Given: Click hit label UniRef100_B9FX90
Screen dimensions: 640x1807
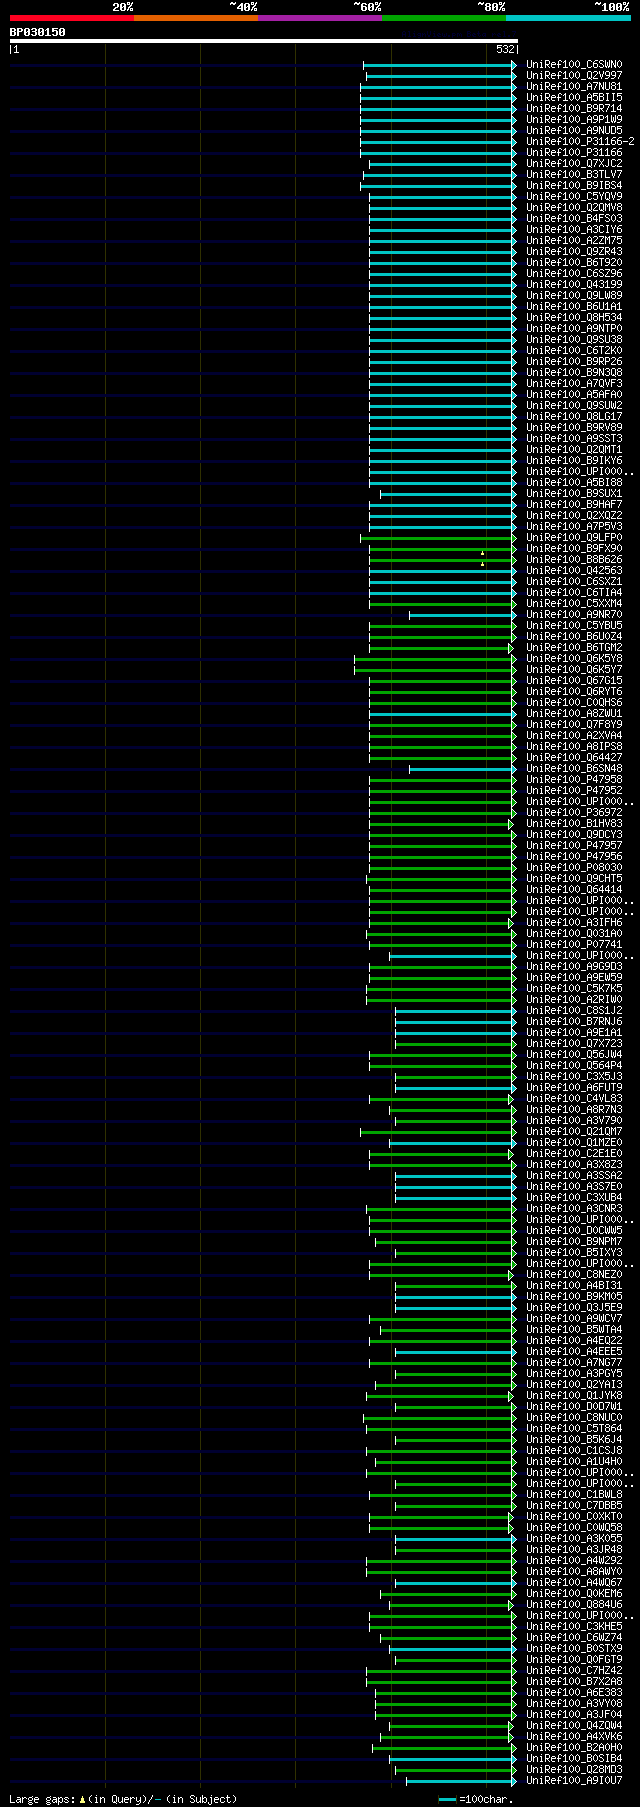Looking at the screenshot, I should point(574,549).
